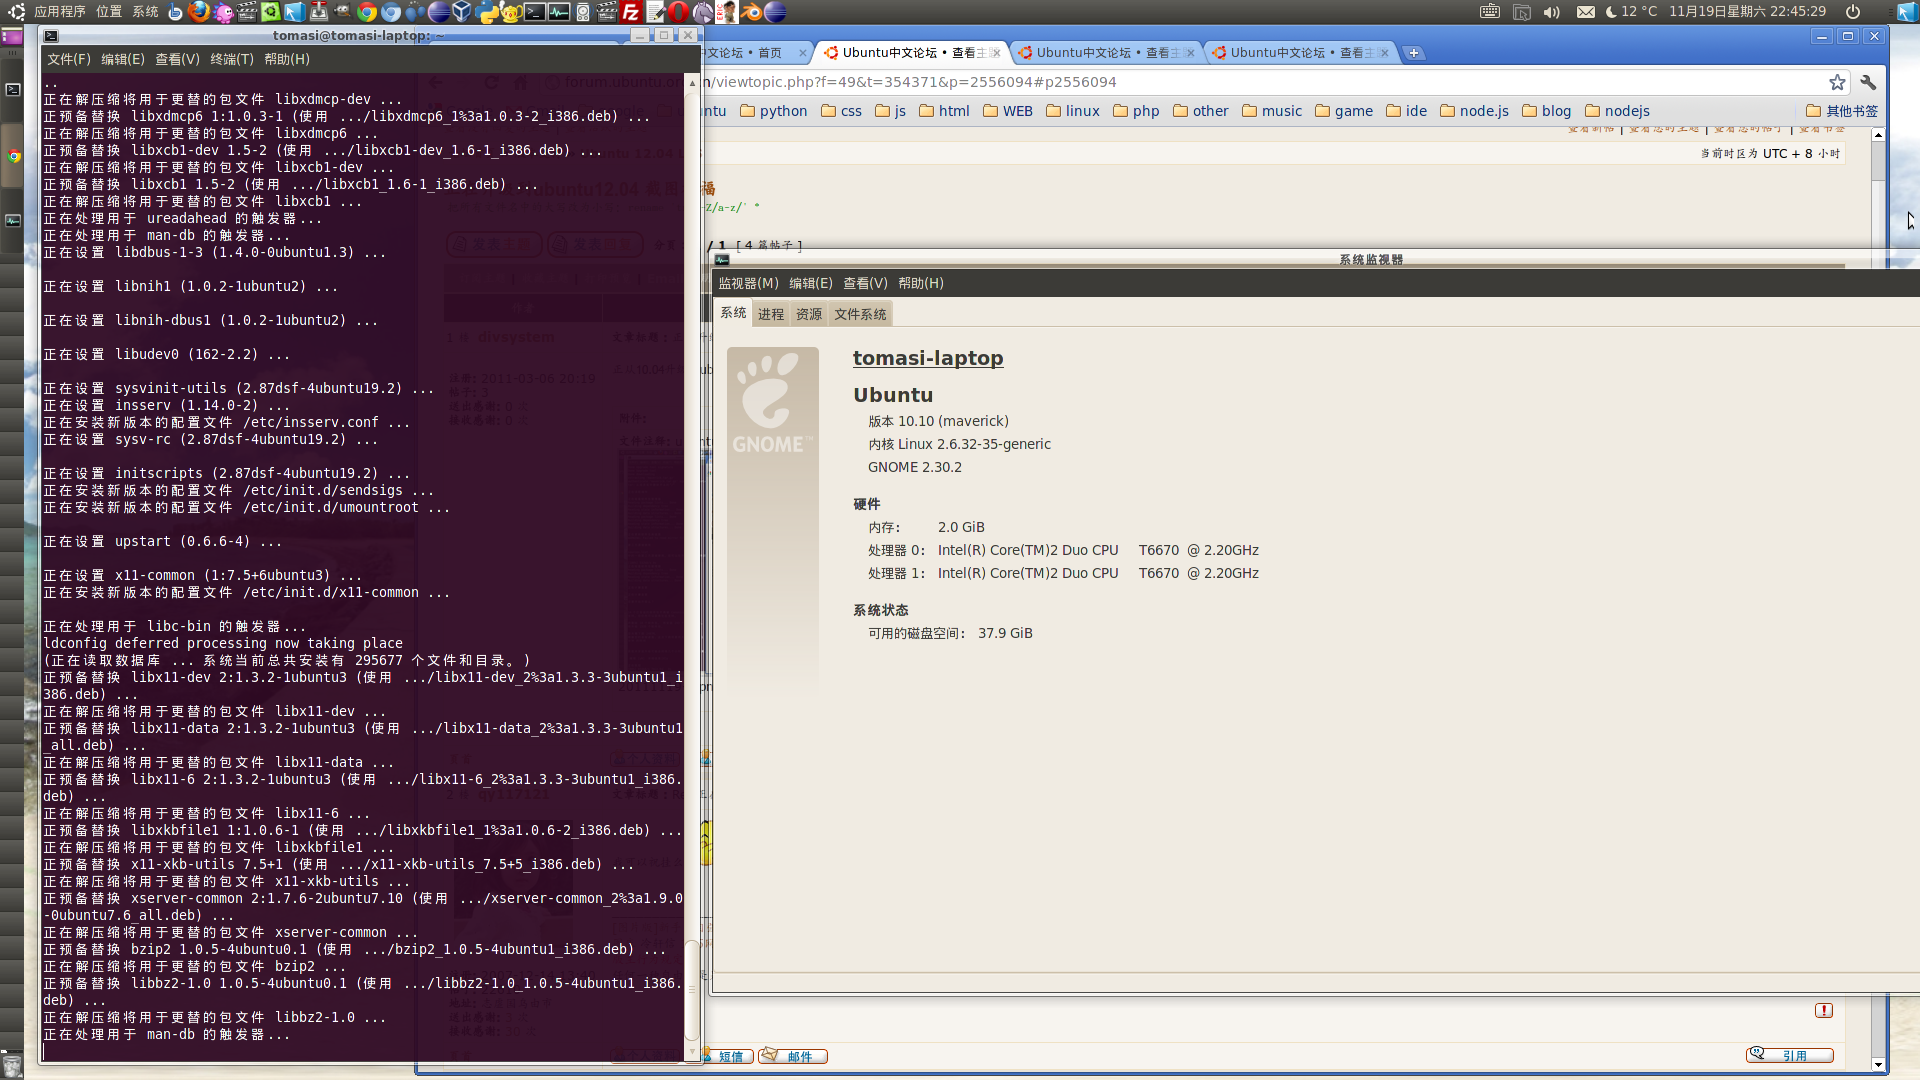
Task: Switch to 进程 tab in system monitor
Action: pyautogui.click(x=771, y=314)
